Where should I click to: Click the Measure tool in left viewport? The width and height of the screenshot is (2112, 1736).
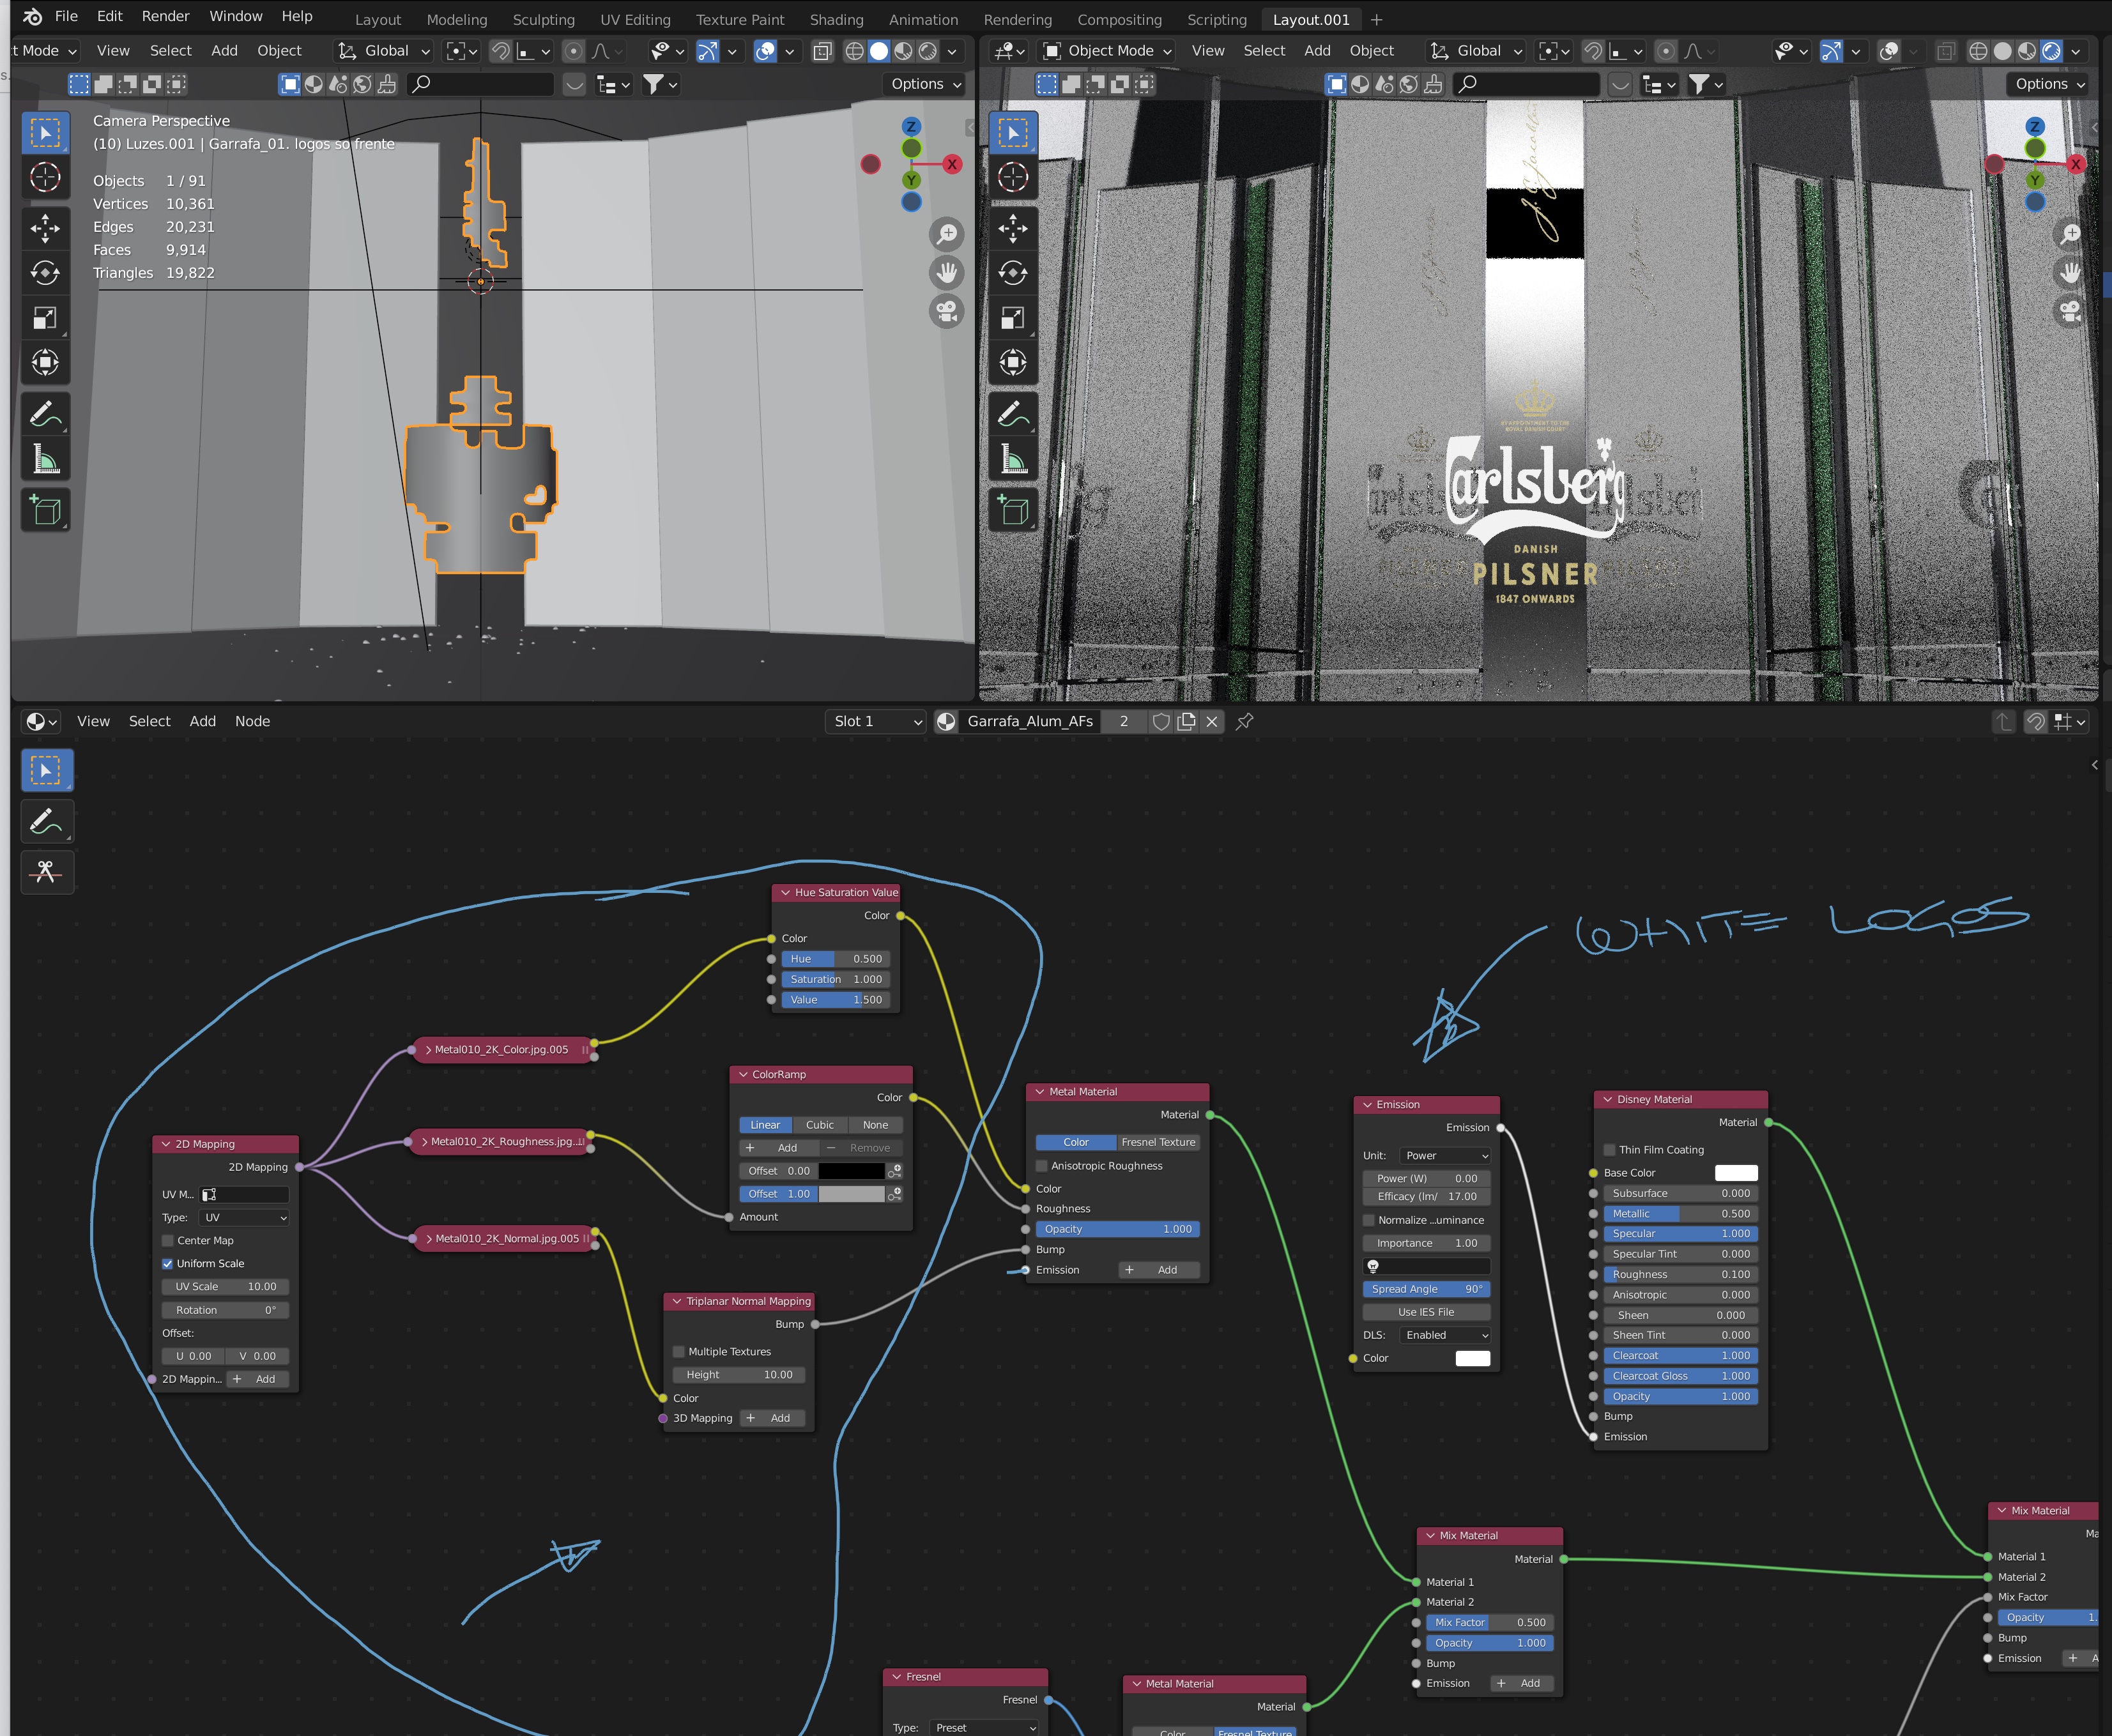point(45,460)
